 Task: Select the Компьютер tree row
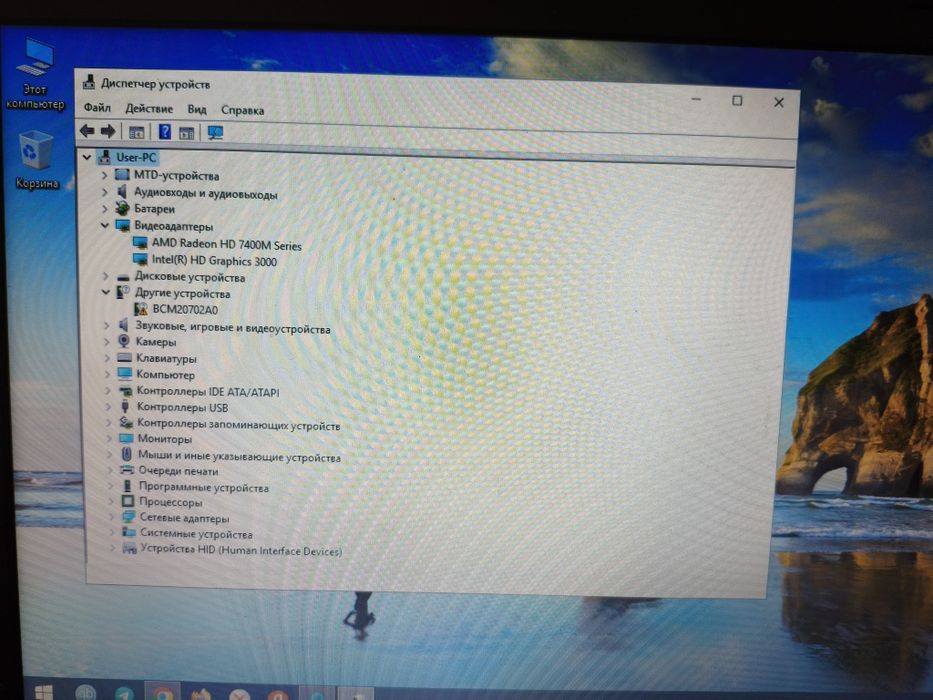coord(165,375)
